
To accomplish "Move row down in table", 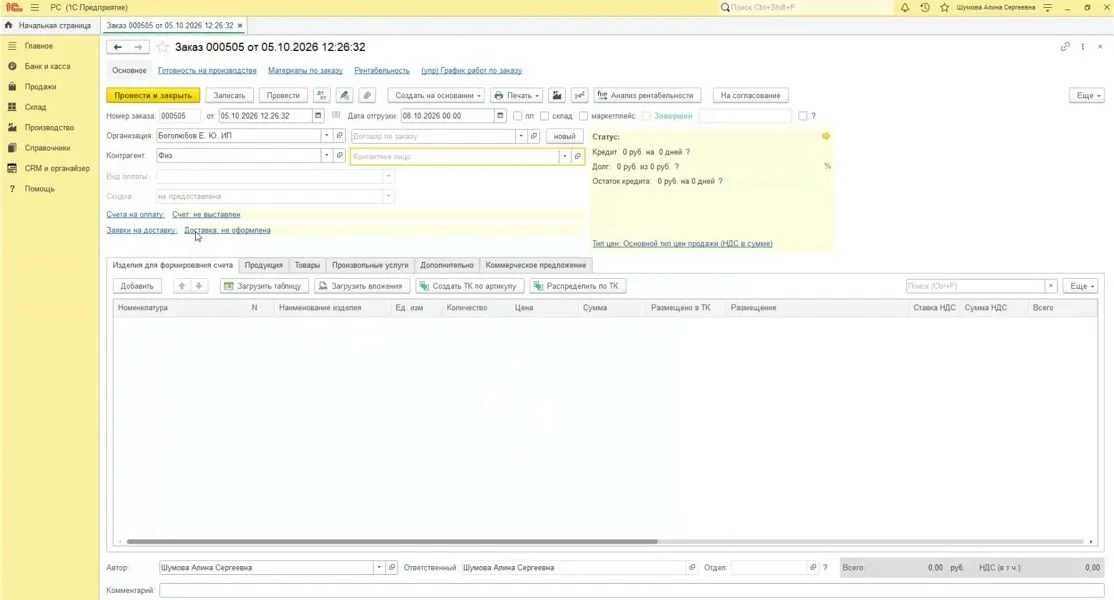I will click(x=199, y=286).
